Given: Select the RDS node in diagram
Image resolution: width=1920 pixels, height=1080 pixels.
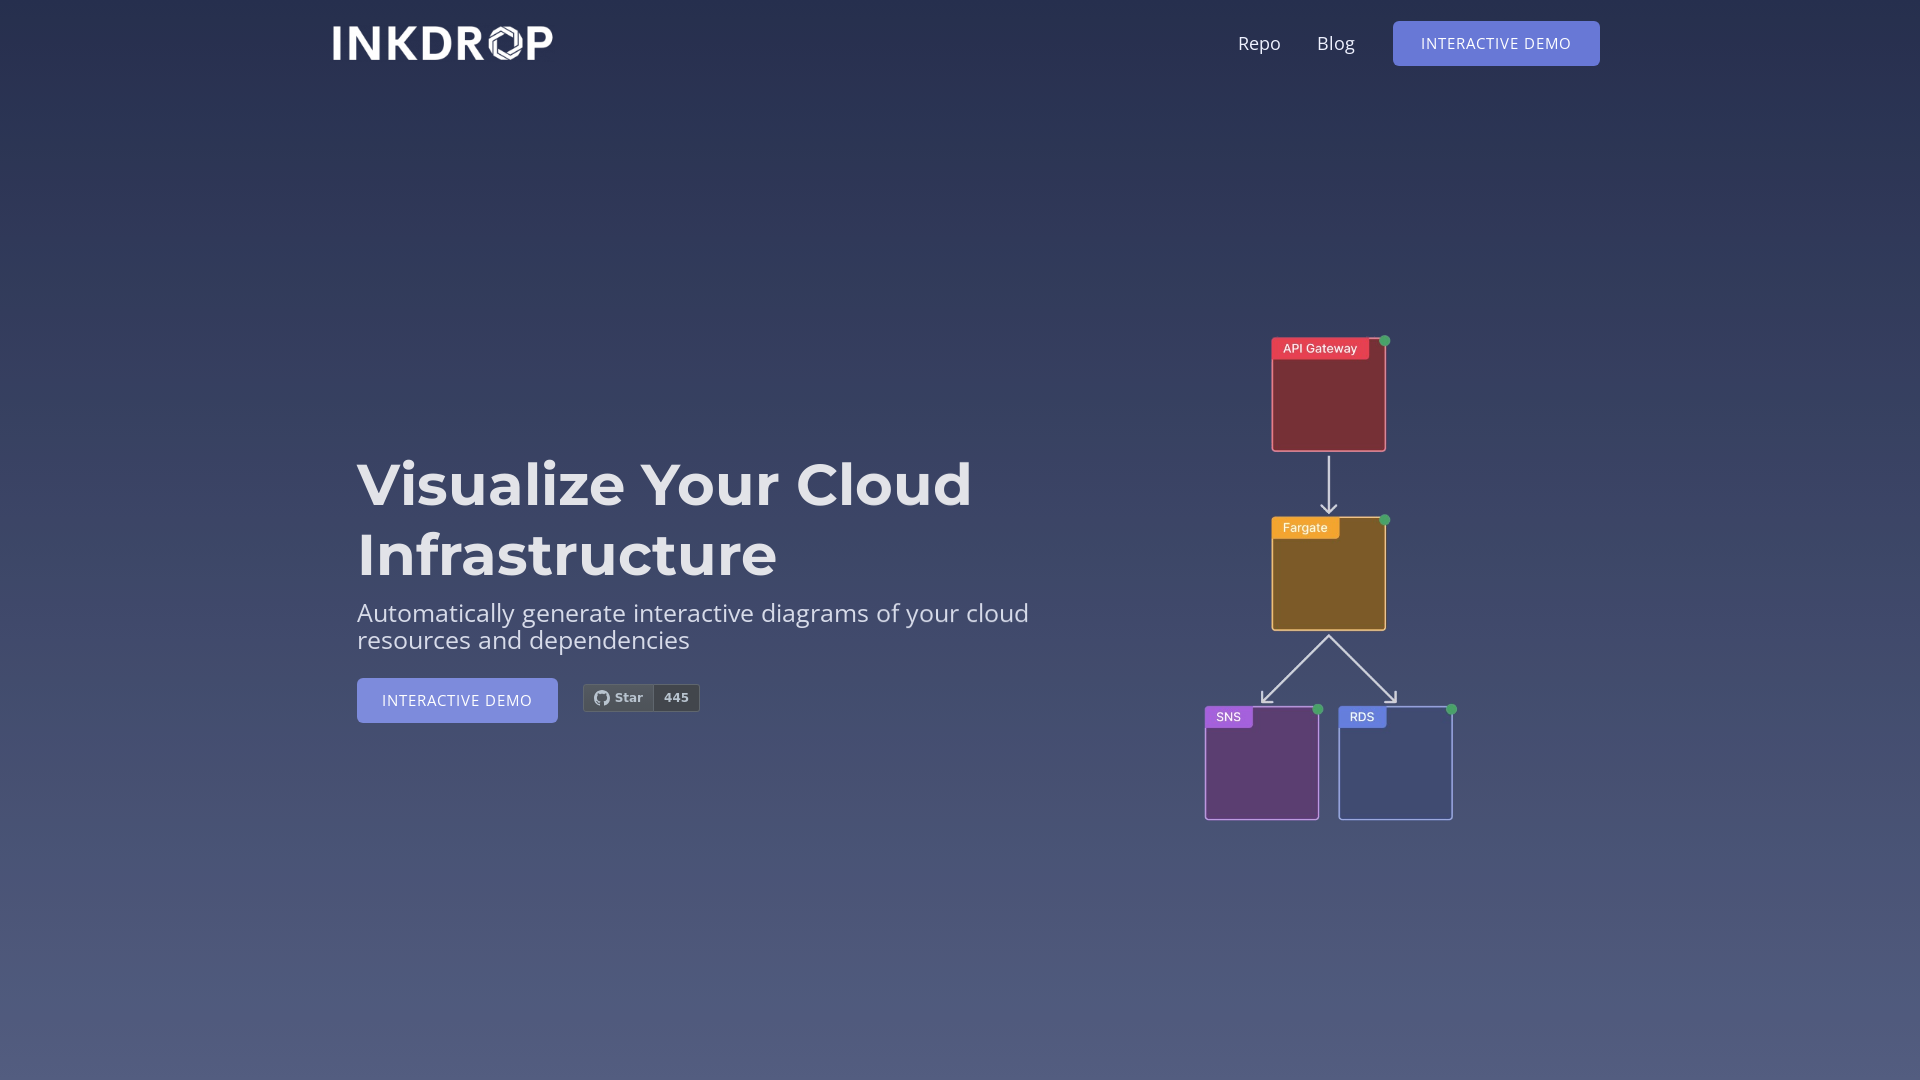Looking at the screenshot, I should pos(1396,763).
